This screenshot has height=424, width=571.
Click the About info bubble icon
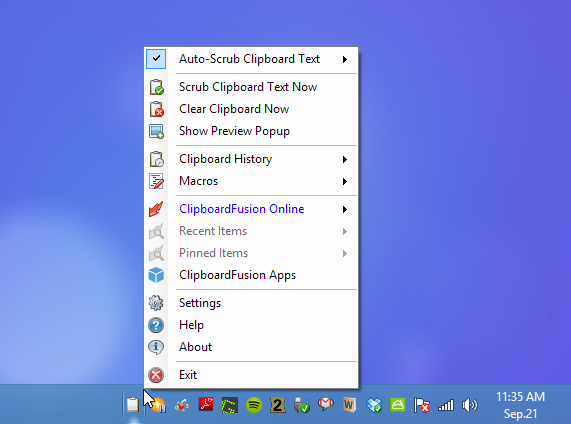pos(156,347)
